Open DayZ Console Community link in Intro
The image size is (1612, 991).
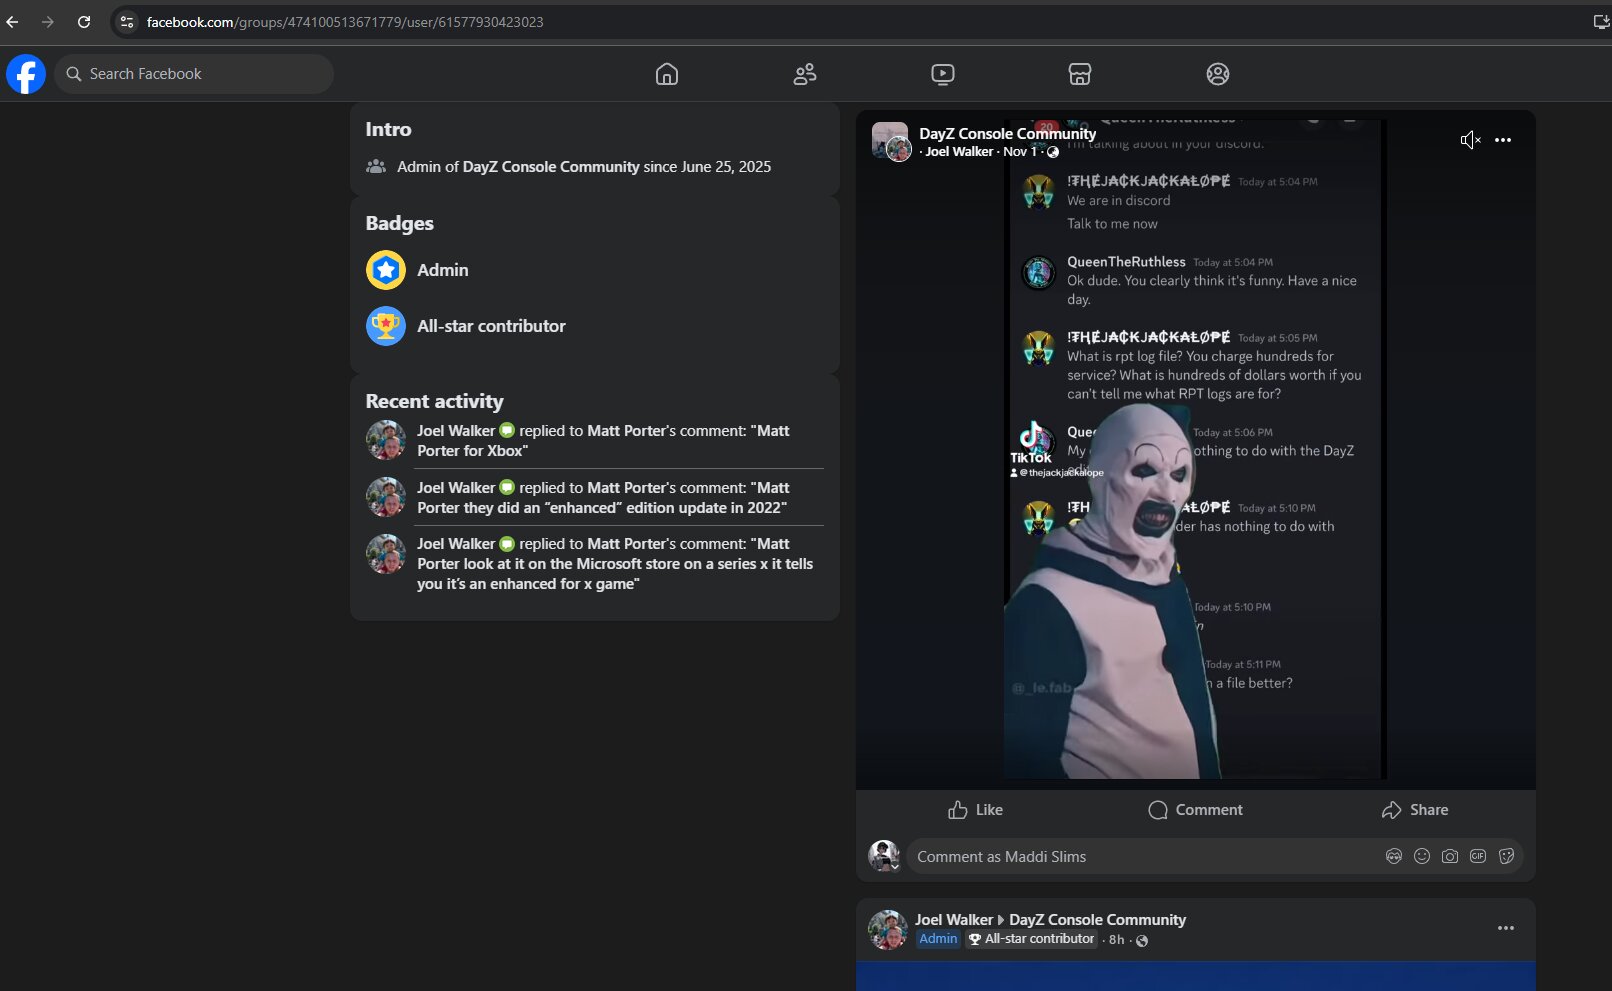[551, 167]
